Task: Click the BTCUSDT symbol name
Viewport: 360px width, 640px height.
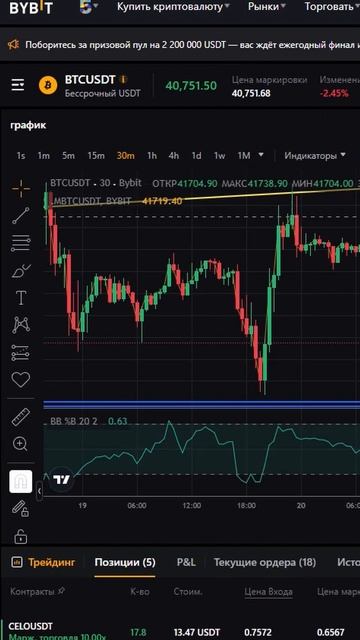Action: 90,79
